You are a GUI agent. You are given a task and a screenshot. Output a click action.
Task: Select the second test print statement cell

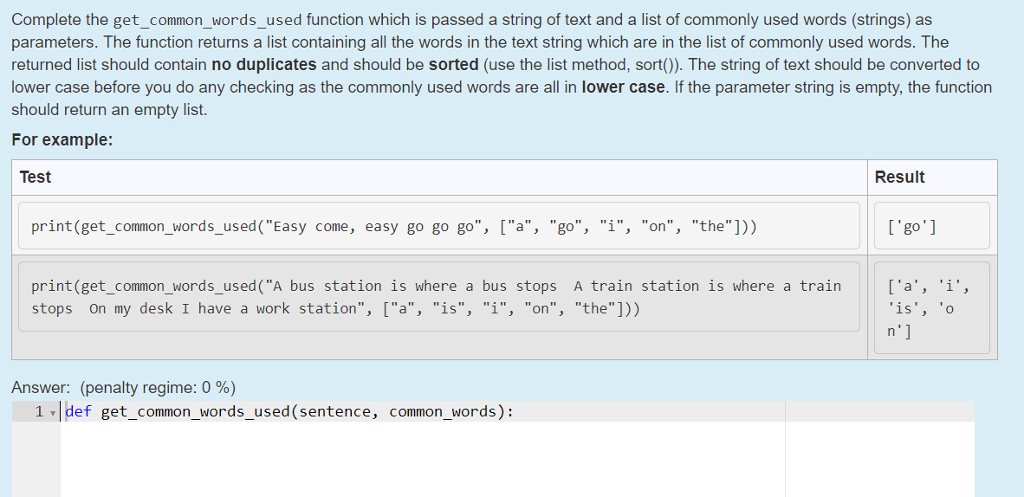click(x=439, y=297)
